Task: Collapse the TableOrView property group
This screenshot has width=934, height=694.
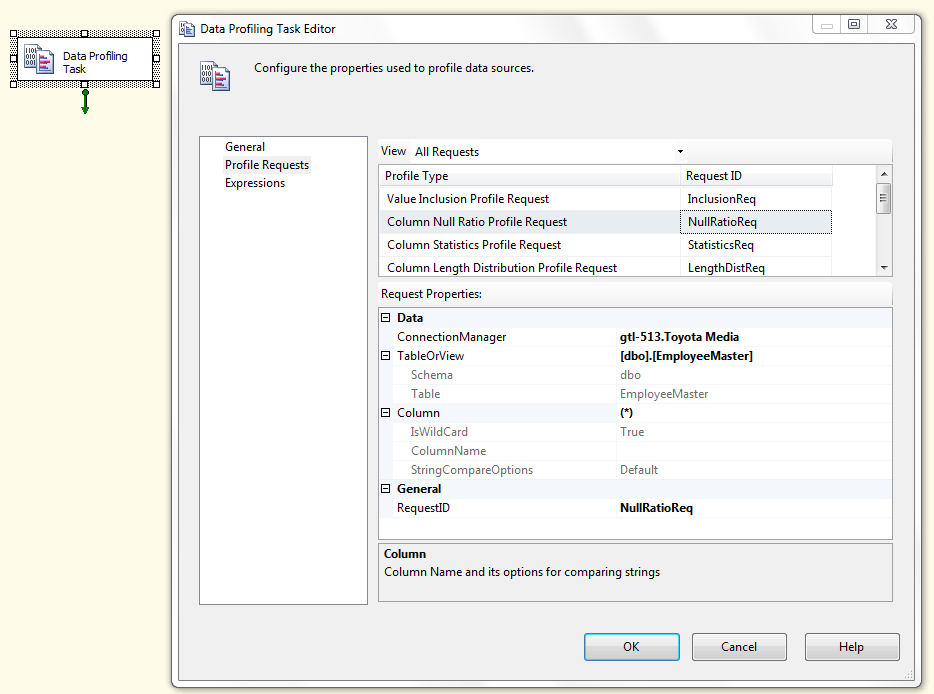Action: tap(385, 355)
